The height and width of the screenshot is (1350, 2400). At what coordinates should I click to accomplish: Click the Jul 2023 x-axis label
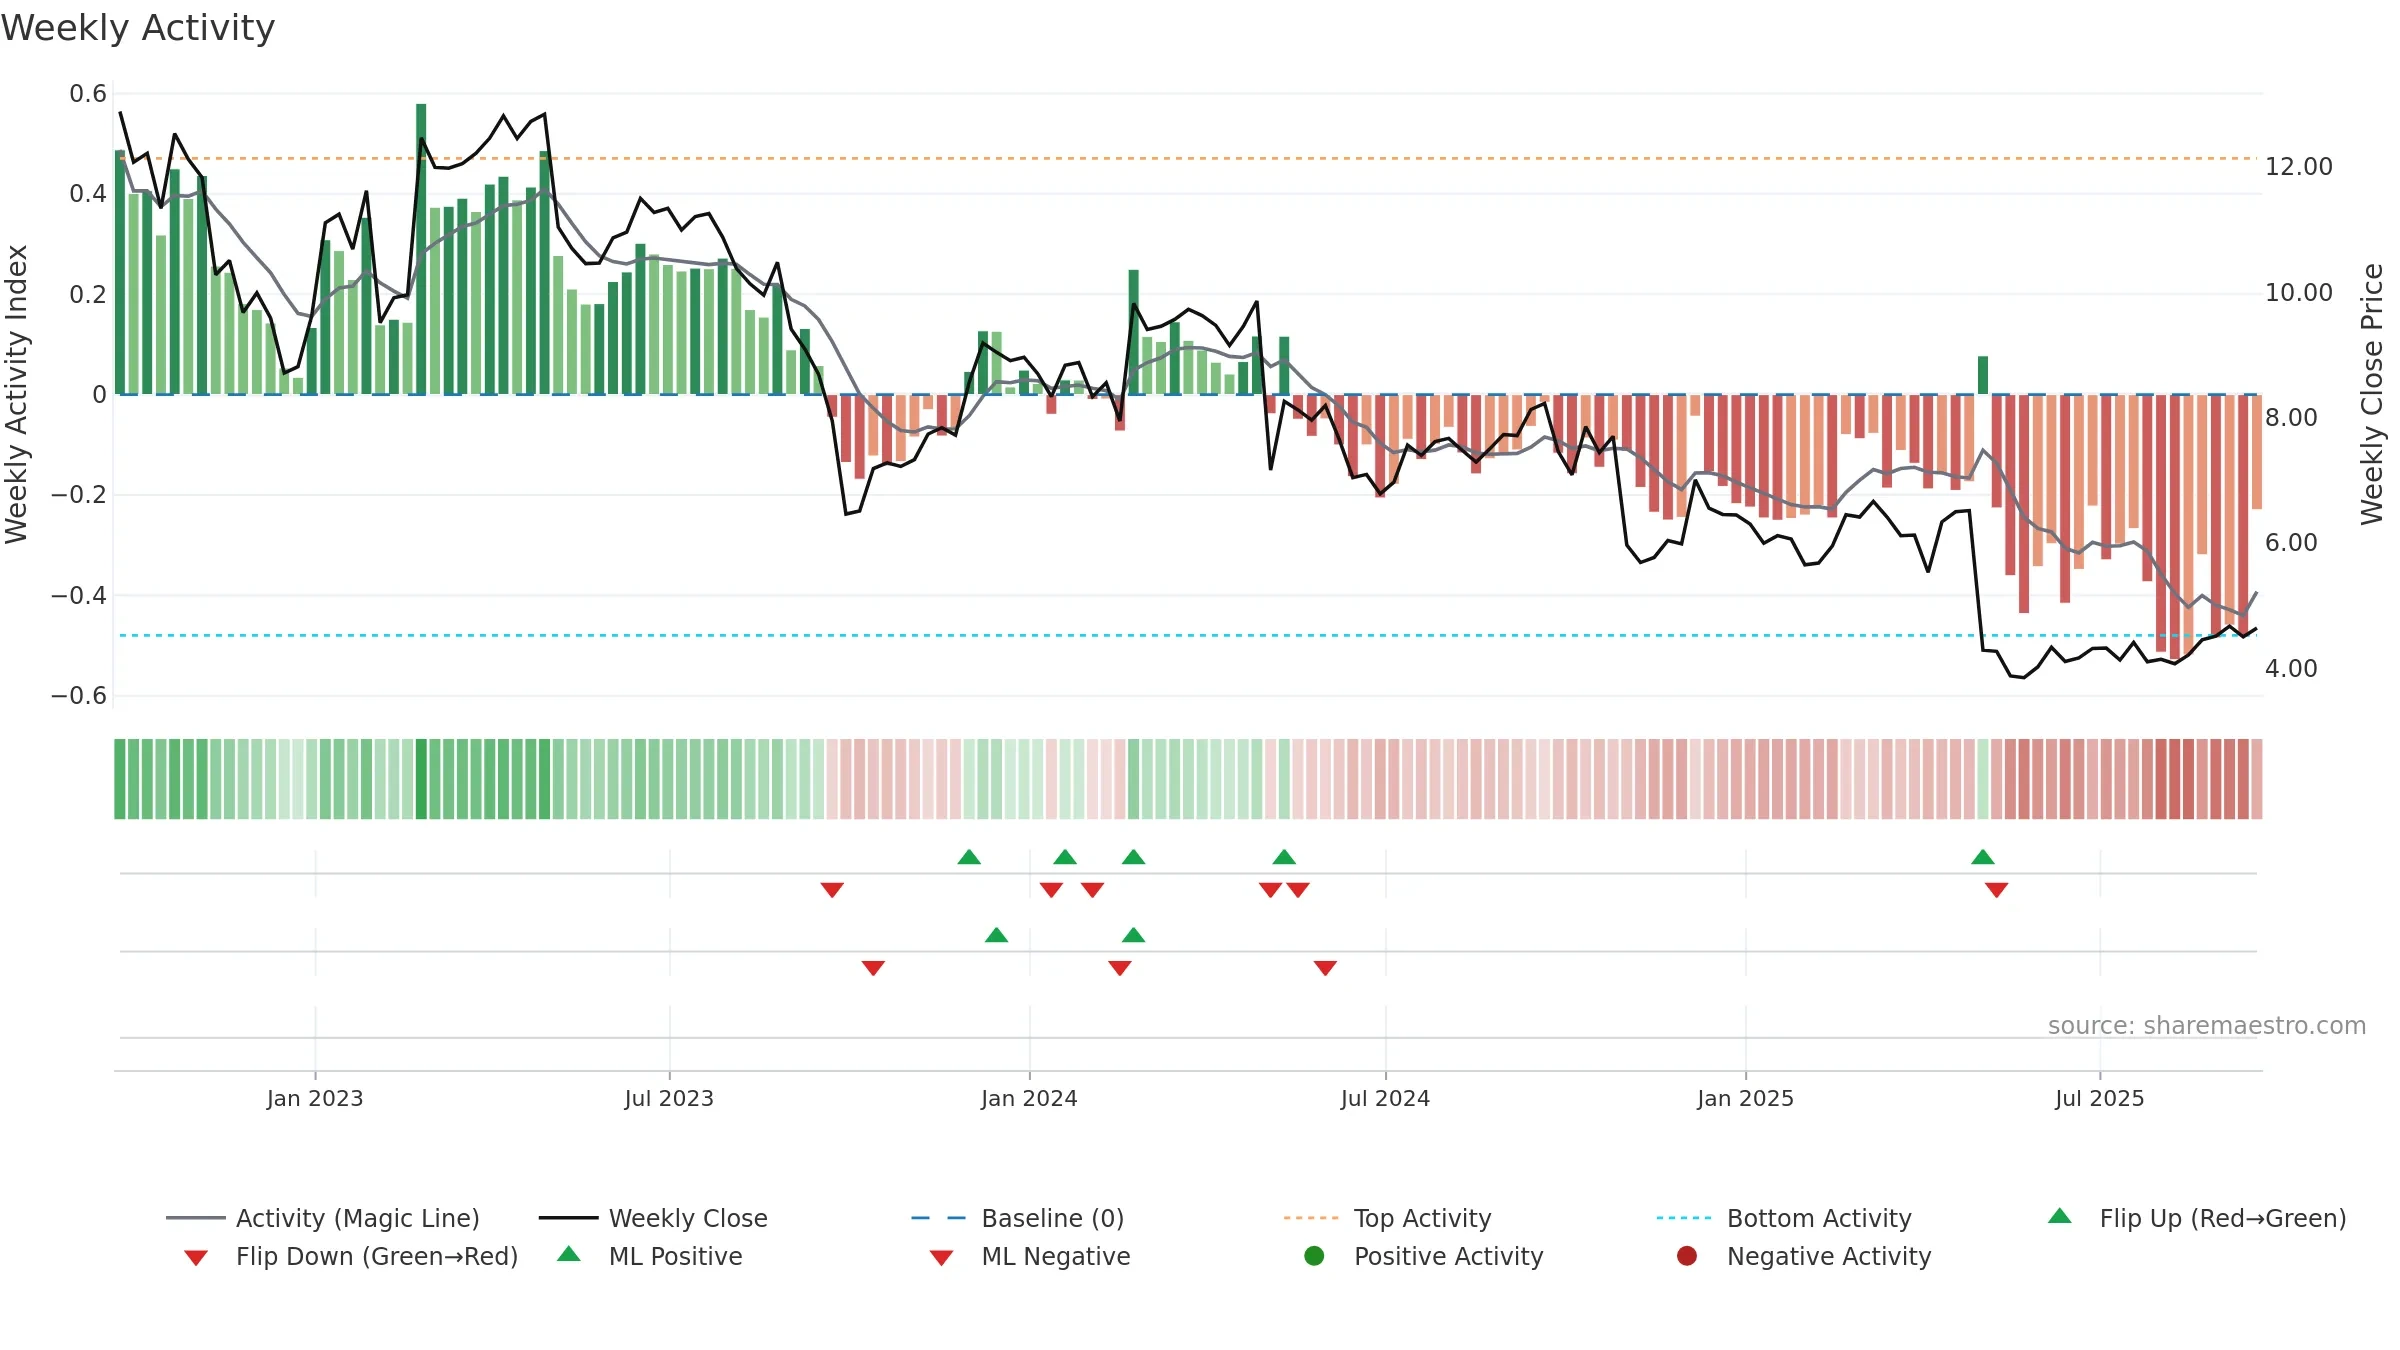(x=669, y=1099)
